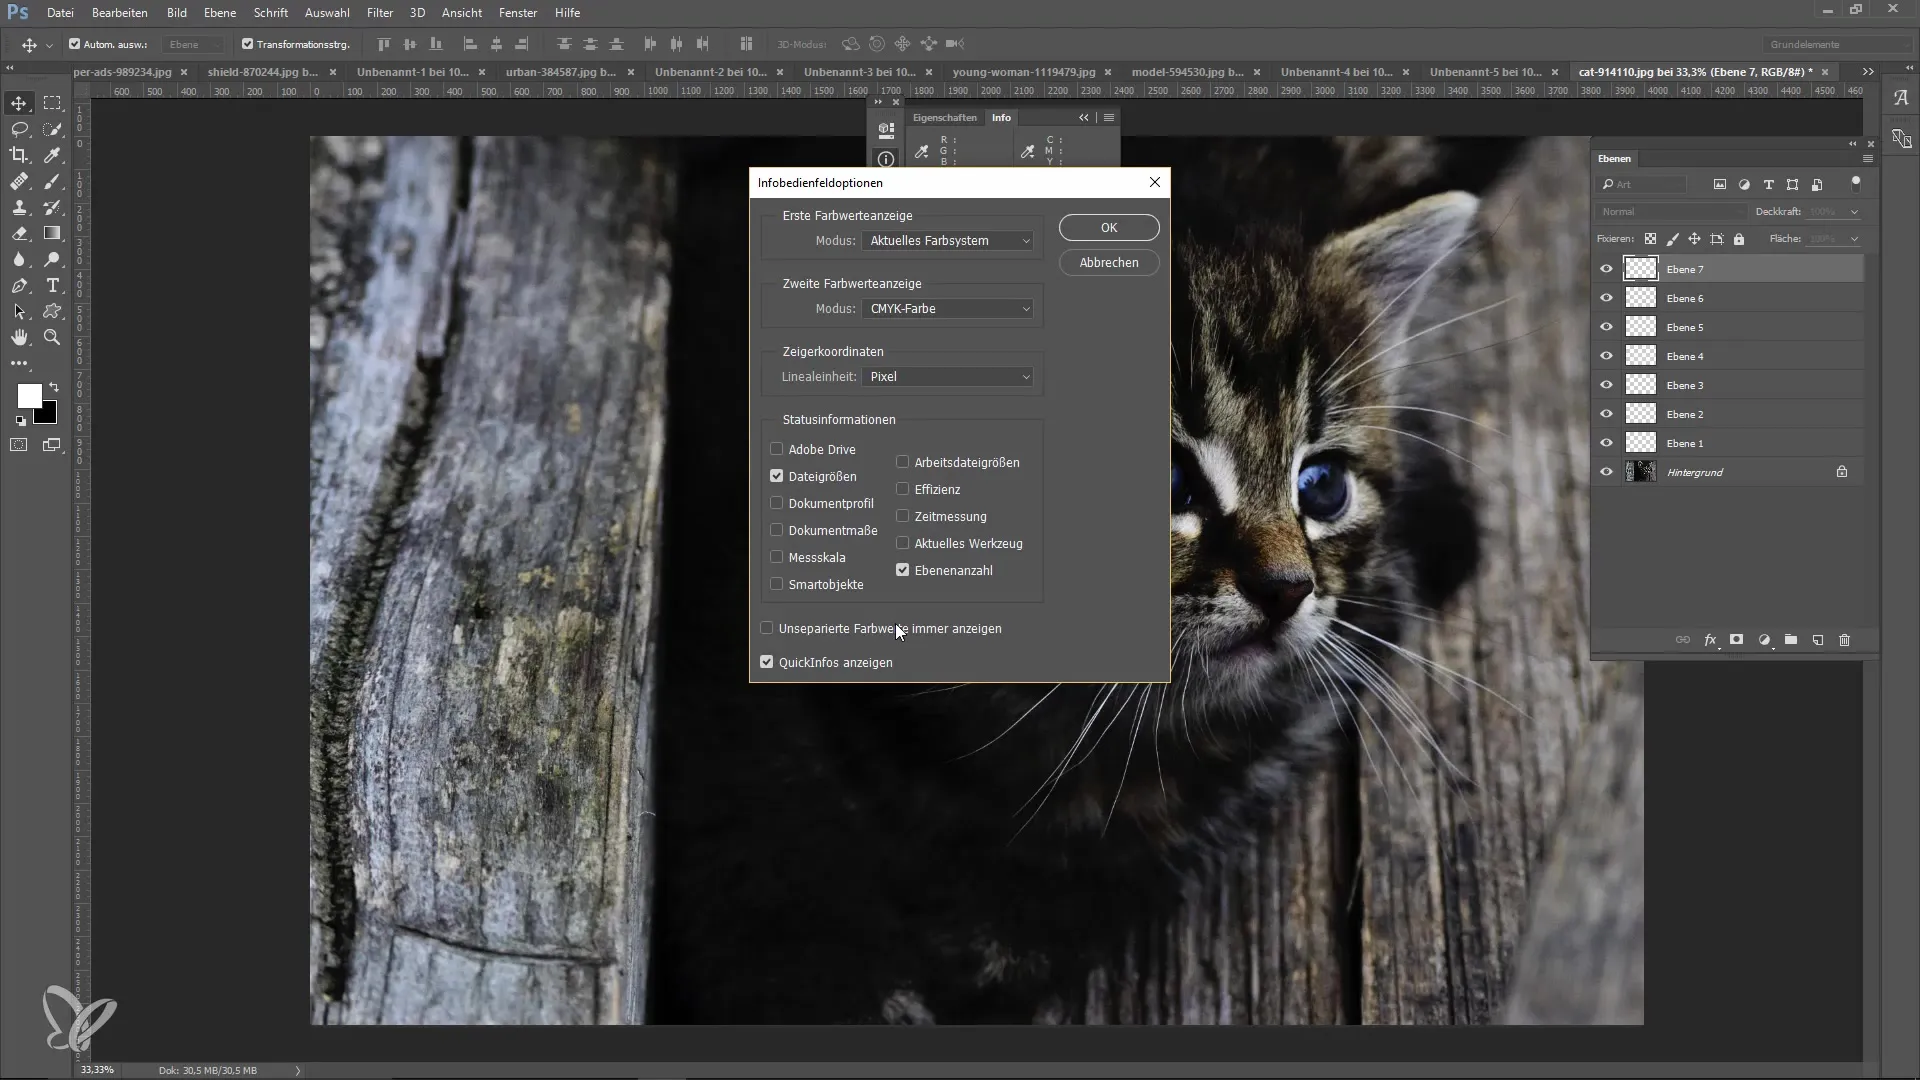Image resolution: width=1920 pixels, height=1080 pixels.
Task: Open the Fläche fill dropdown
Action: coord(1854,239)
